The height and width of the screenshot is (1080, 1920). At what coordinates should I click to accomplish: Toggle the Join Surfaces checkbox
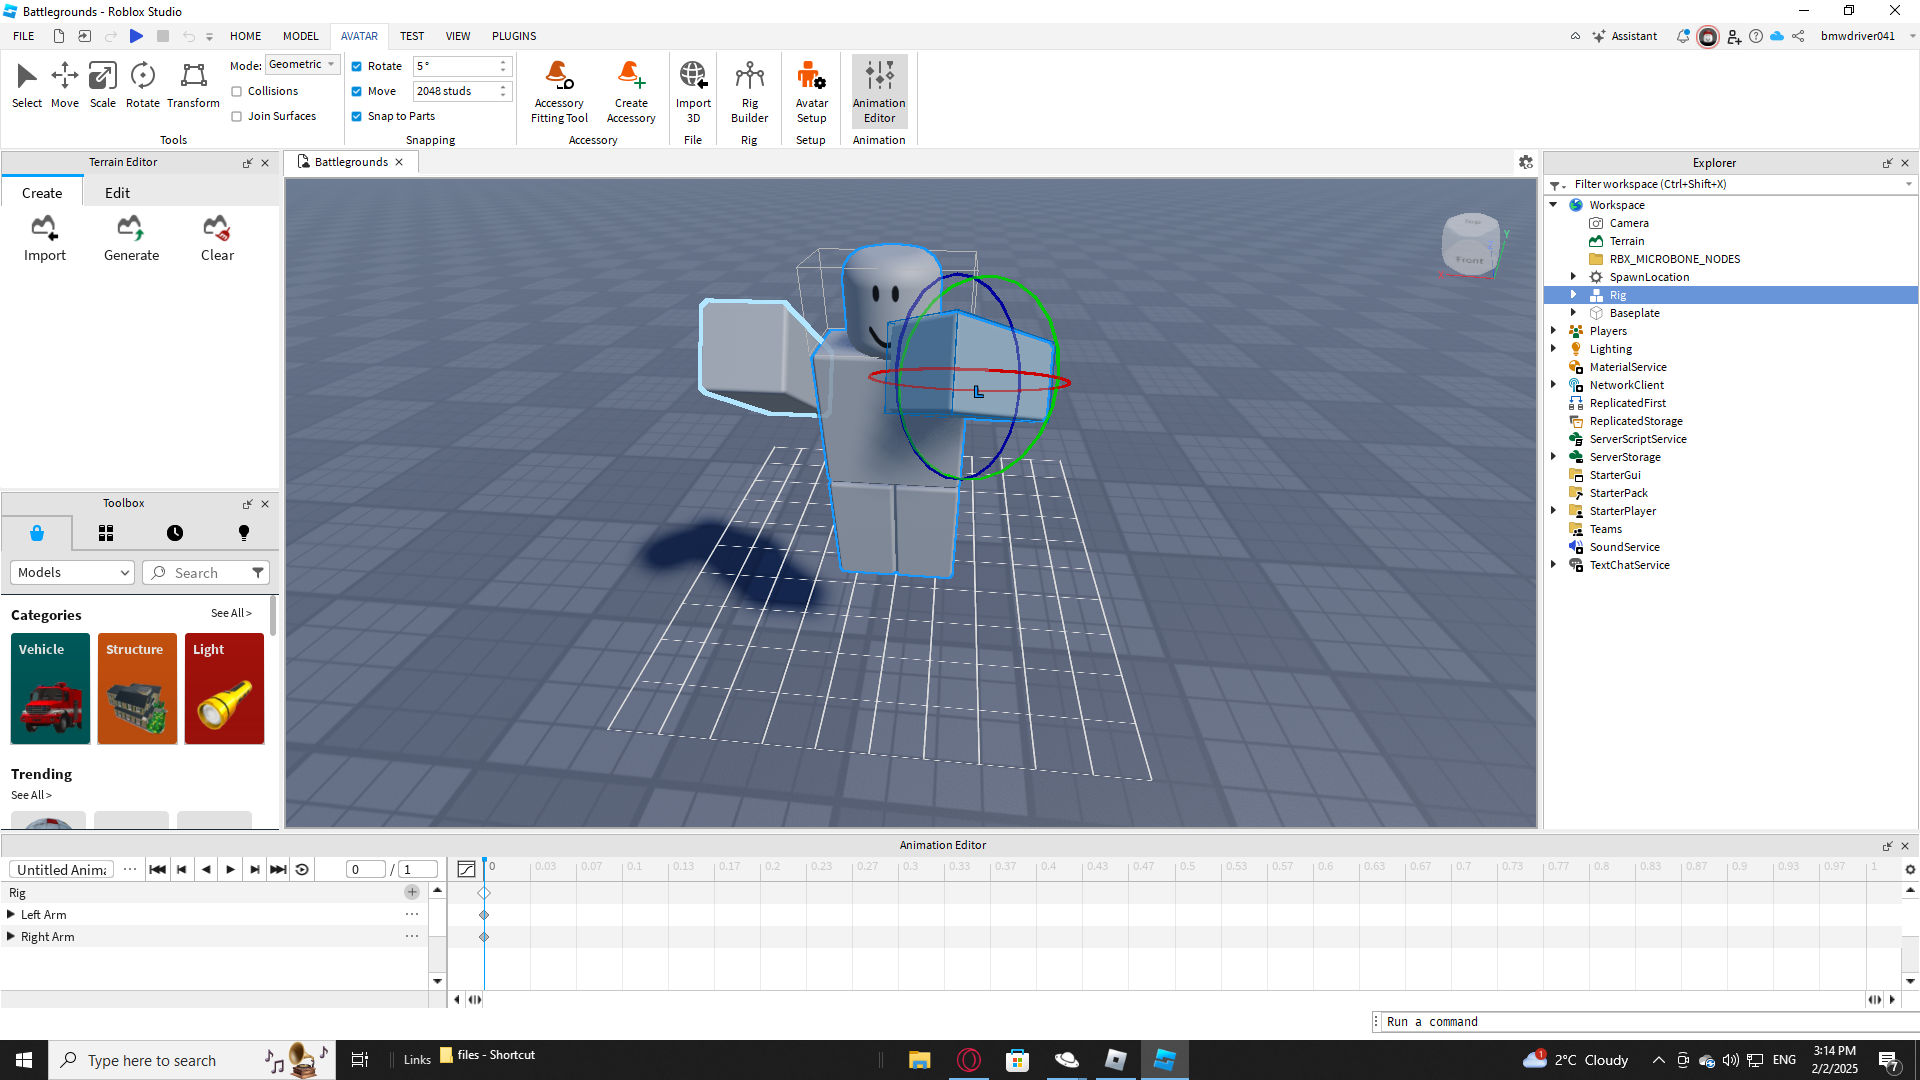(x=238, y=116)
